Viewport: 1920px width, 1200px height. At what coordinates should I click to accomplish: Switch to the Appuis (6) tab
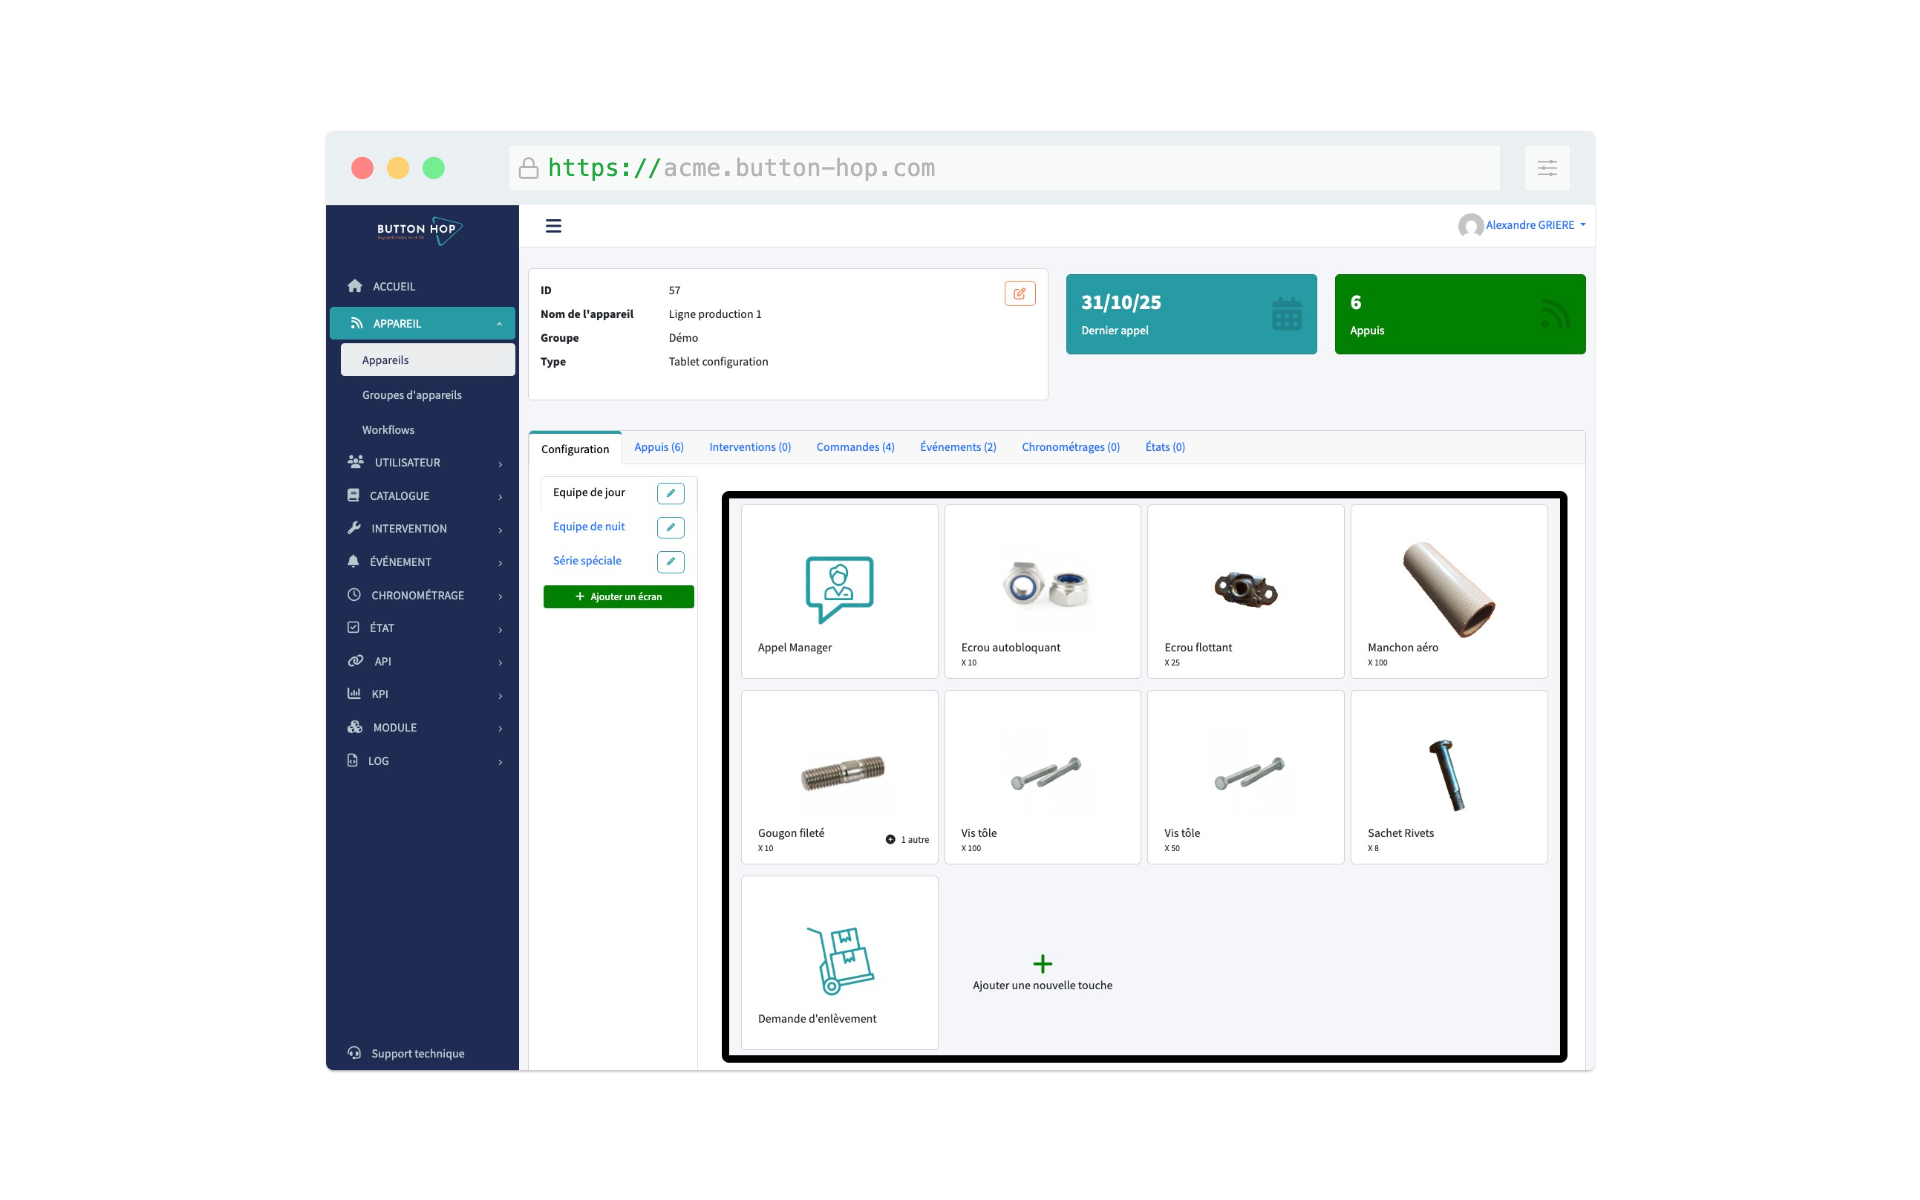(659, 447)
